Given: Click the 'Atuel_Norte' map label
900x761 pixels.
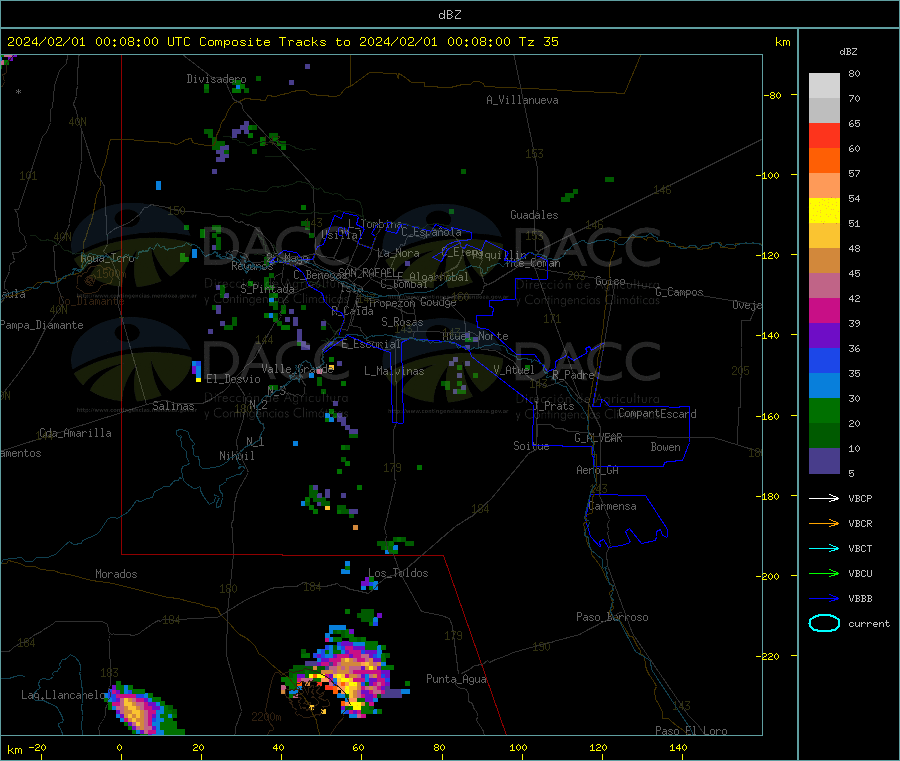Looking at the screenshot, I should (475, 336).
